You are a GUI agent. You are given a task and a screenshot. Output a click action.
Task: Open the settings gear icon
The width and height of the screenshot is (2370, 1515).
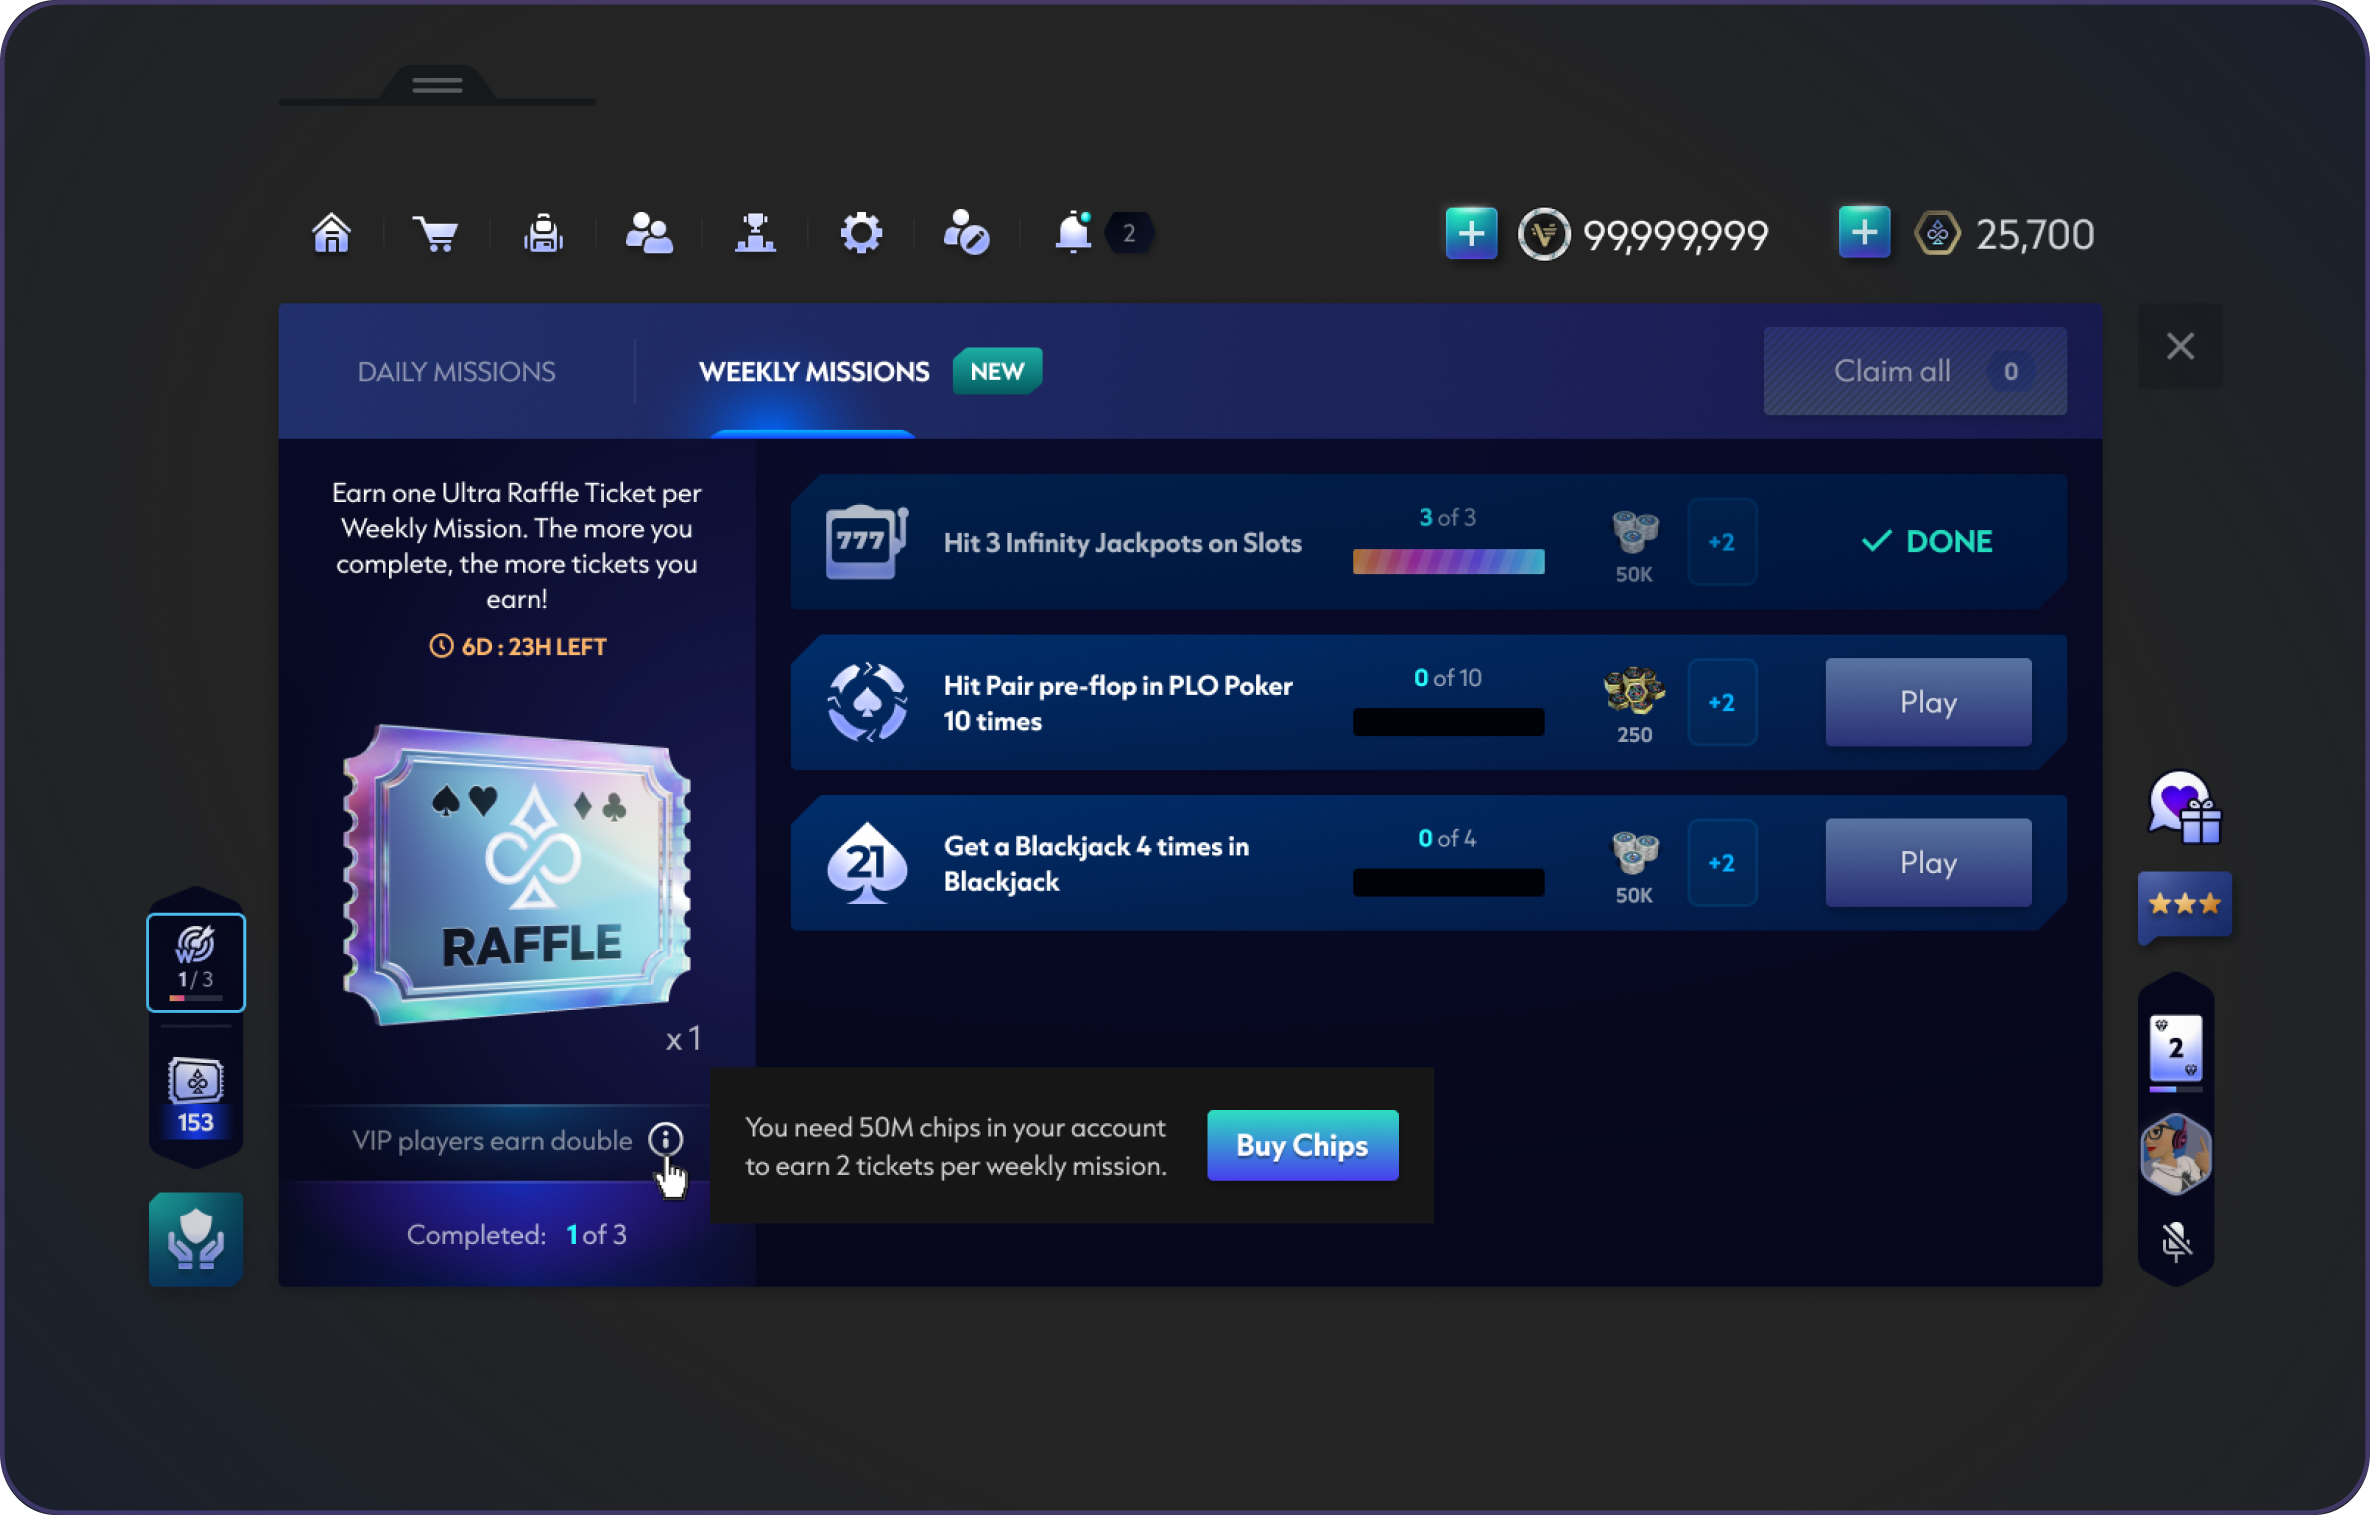pyautogui.click(x=861, y=234)
